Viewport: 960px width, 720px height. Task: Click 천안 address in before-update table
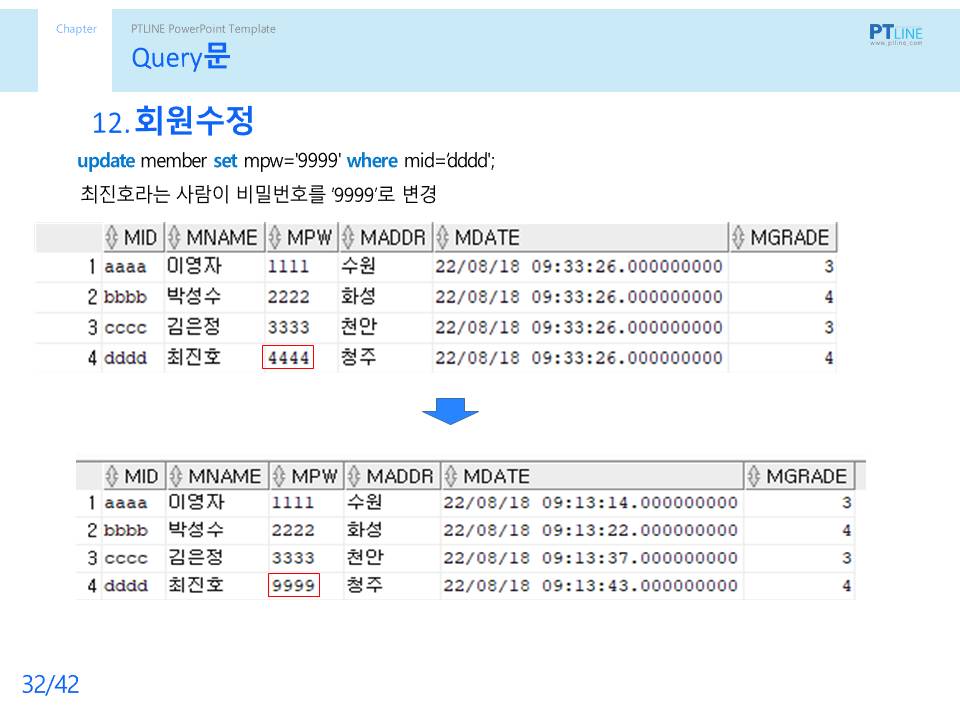(359, 326)
